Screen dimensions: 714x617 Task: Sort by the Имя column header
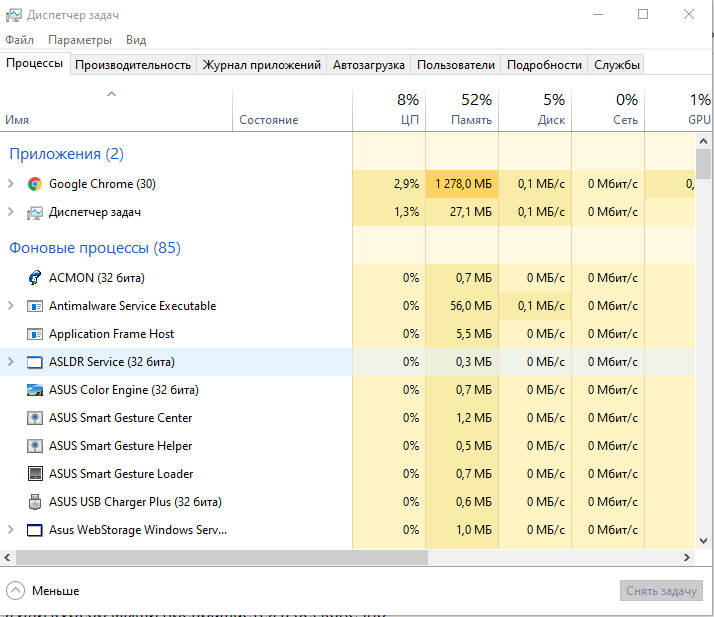tap(116, 111)
